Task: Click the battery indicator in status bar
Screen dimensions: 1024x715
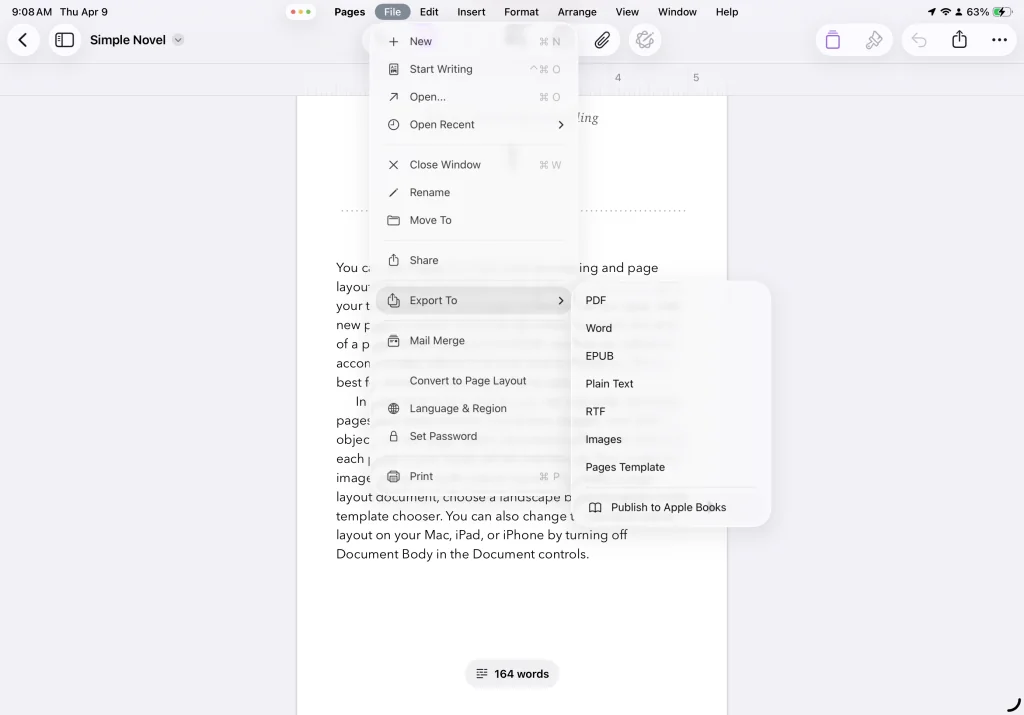Action: (x=1001, y=12)
